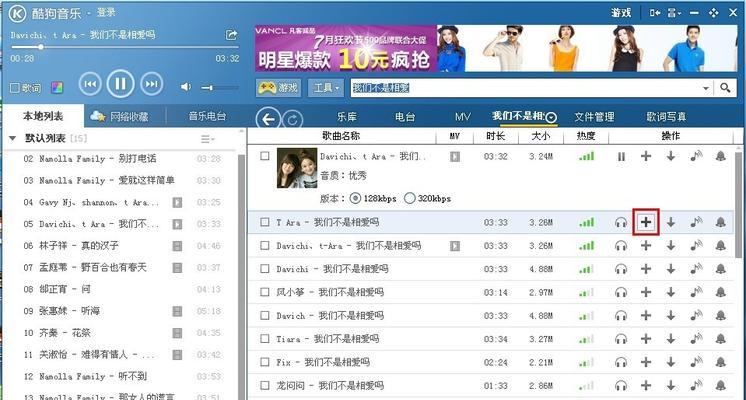
Task: Toggle the 歌词 lyrics checkbox
Action: coord(15,88)
